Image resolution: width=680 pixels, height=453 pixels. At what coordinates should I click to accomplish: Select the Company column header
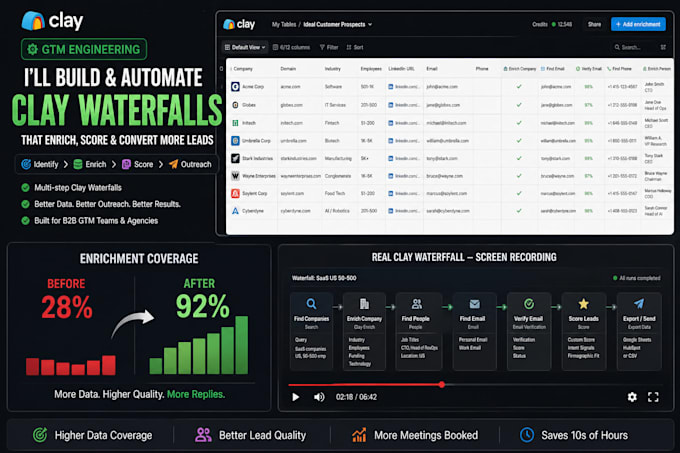(x=243, y=68)
